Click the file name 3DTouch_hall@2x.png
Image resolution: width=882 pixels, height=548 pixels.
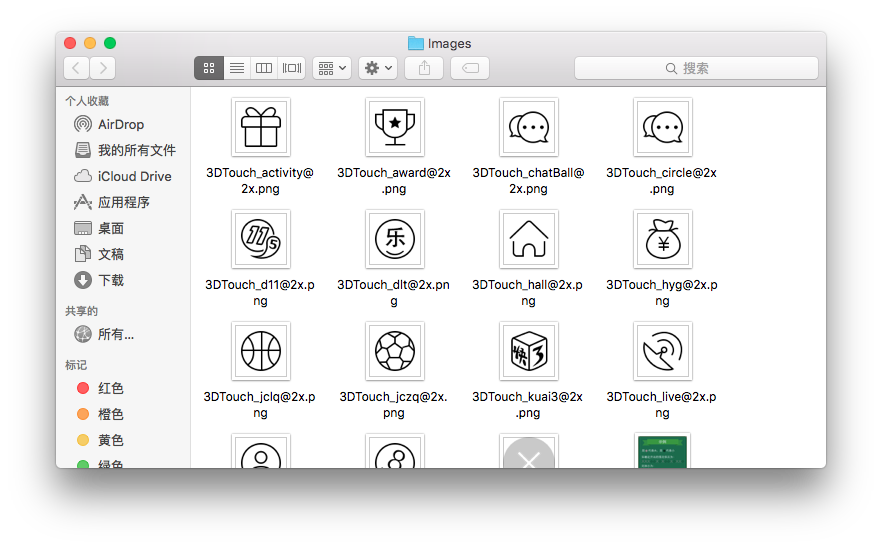click(528, 293)
